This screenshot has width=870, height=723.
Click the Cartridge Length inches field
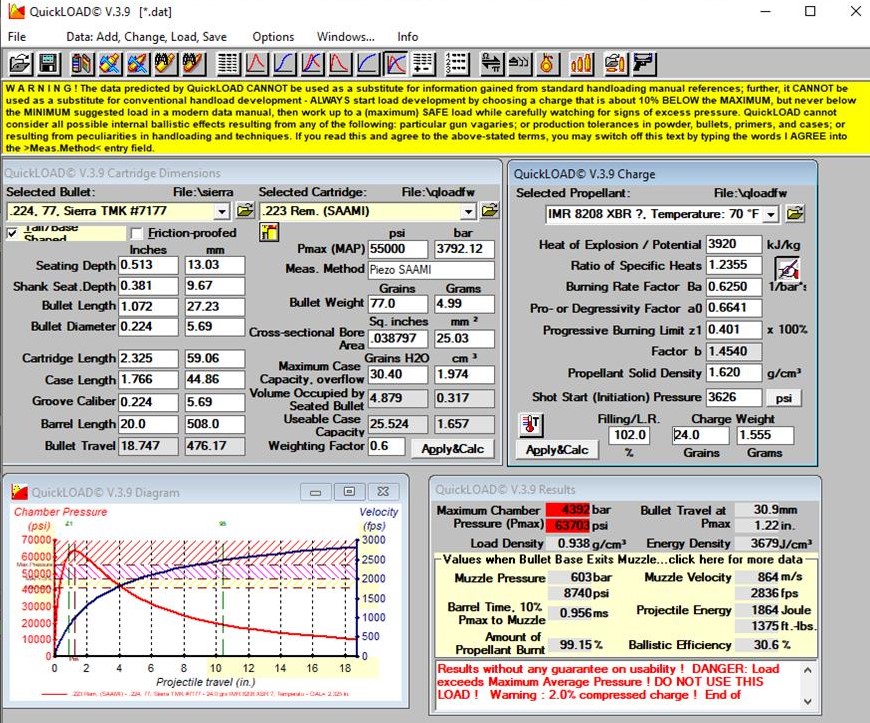(148, 358)
